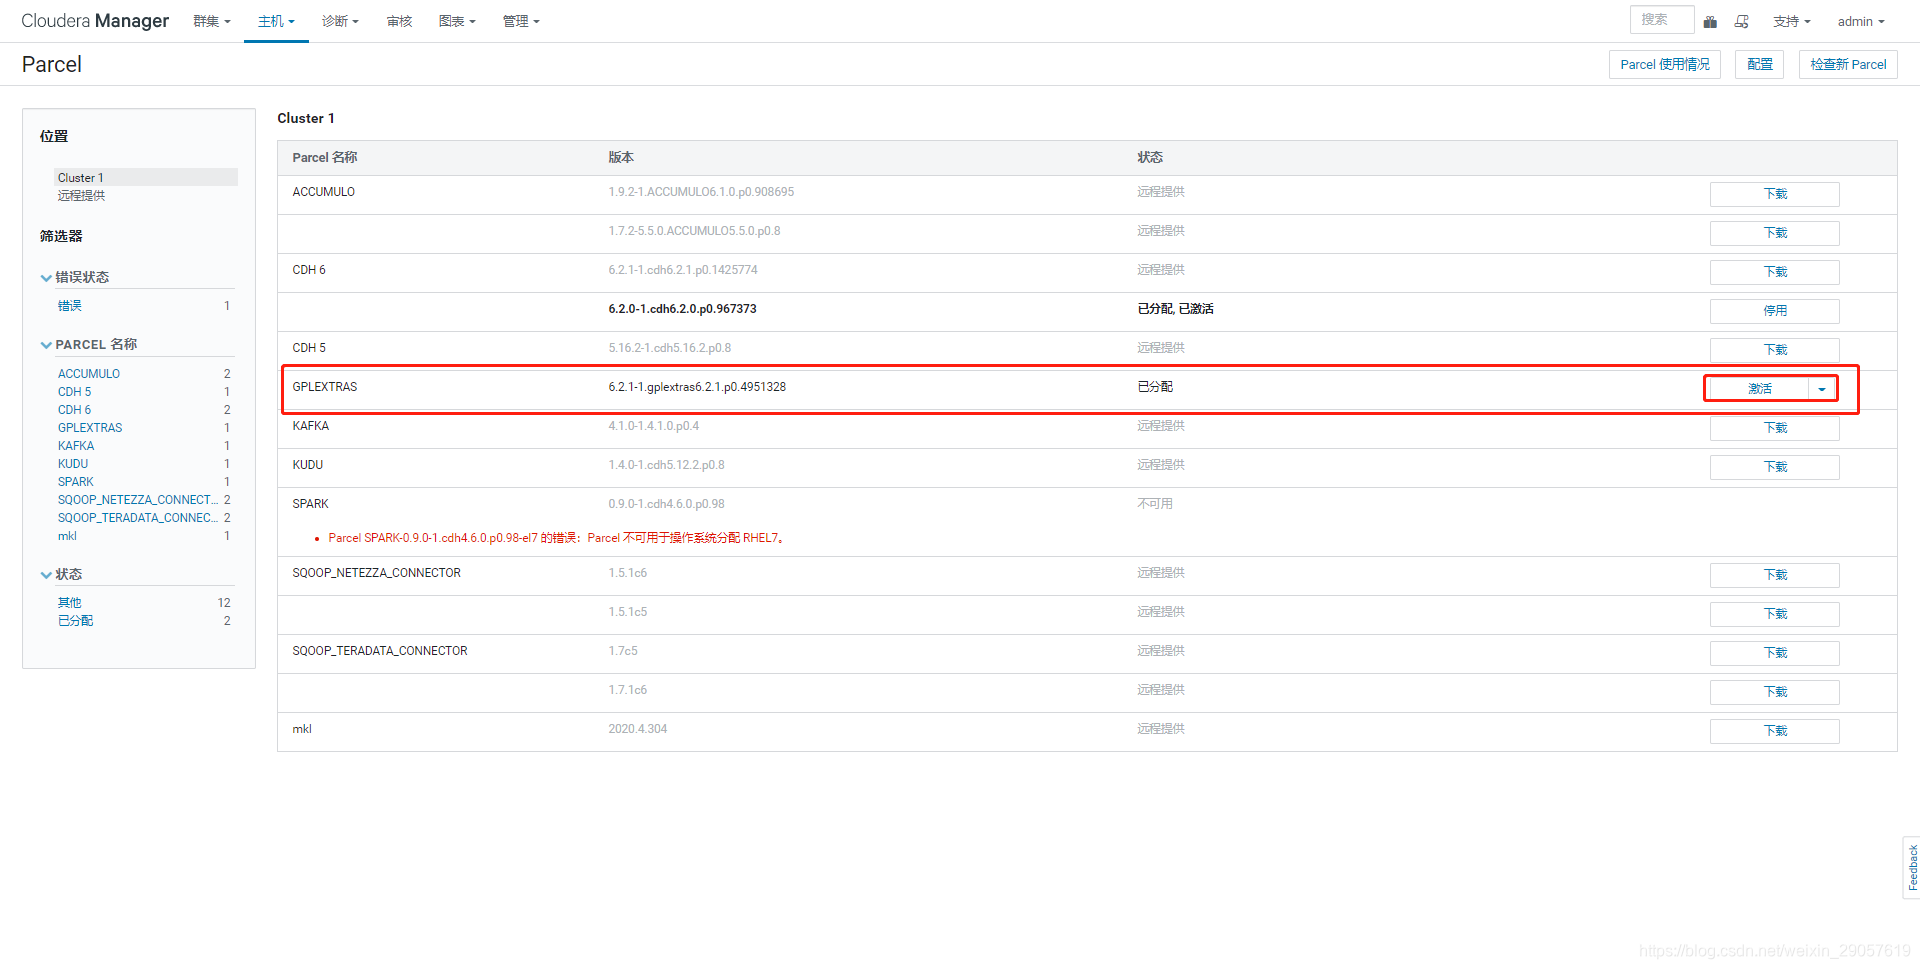Open the 管理 menu

pos(521,21)
